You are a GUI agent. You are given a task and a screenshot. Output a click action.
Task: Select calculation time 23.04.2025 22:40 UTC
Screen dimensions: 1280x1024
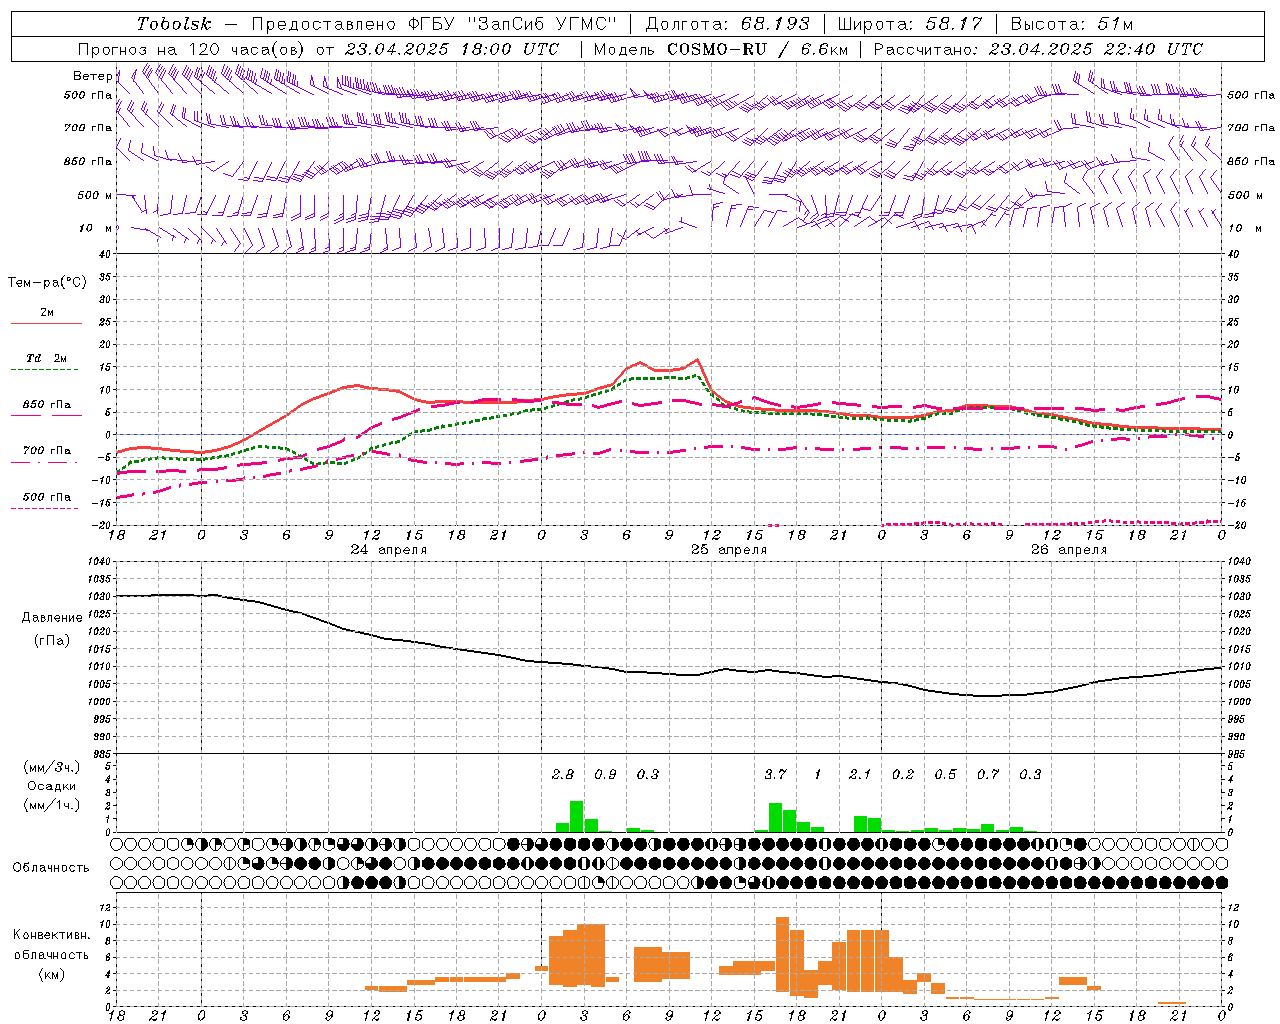[1096, 49]
